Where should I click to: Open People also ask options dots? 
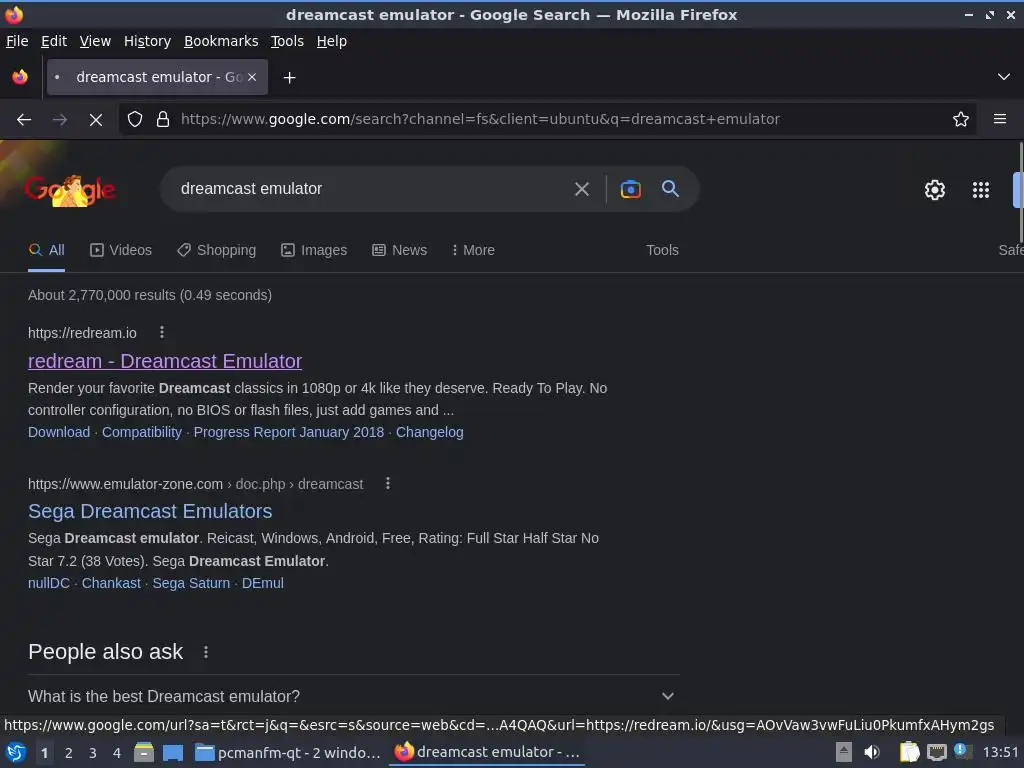coord(206,652)
